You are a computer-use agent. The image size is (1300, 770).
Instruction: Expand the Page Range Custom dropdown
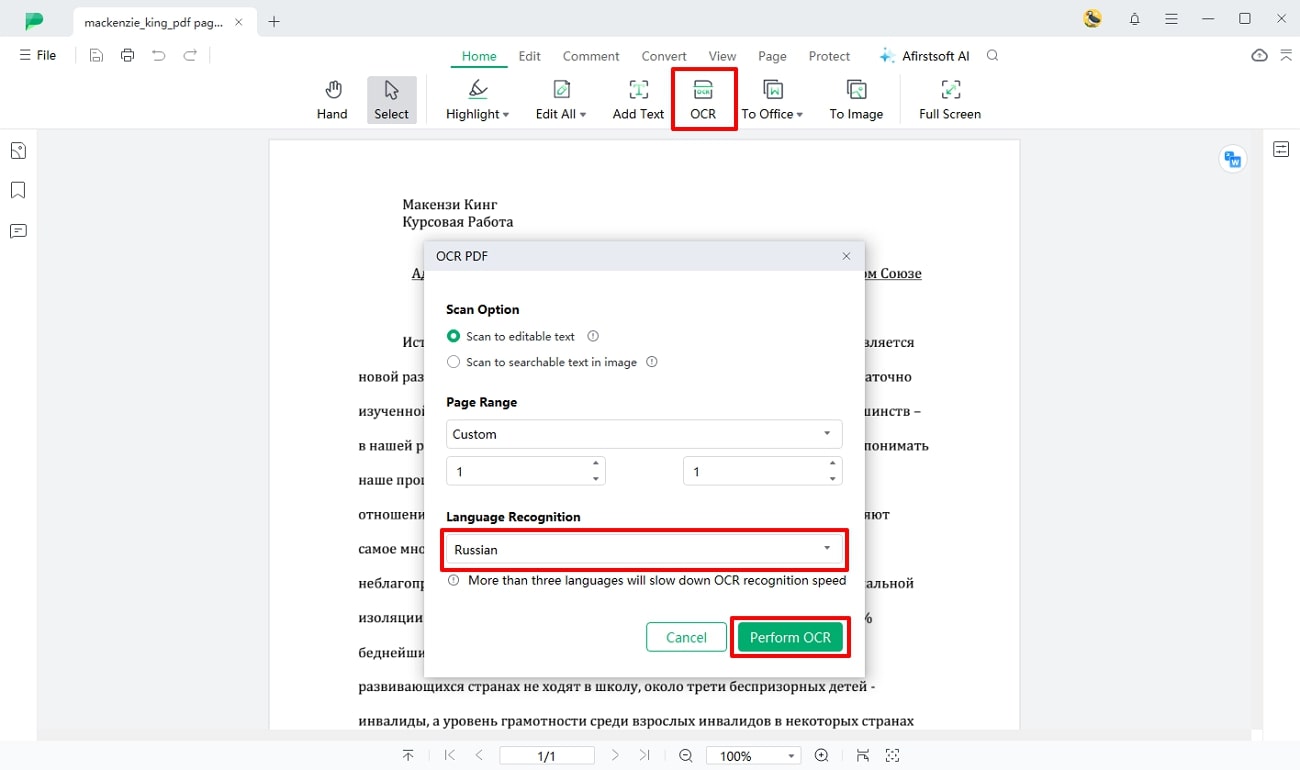tap(644, 434)
